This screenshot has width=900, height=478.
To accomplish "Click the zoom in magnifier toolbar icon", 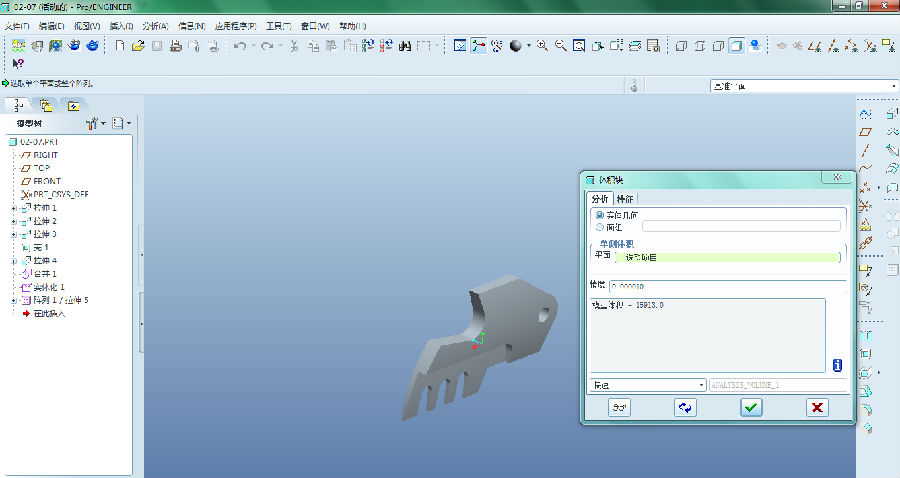I will coord(542,46).
